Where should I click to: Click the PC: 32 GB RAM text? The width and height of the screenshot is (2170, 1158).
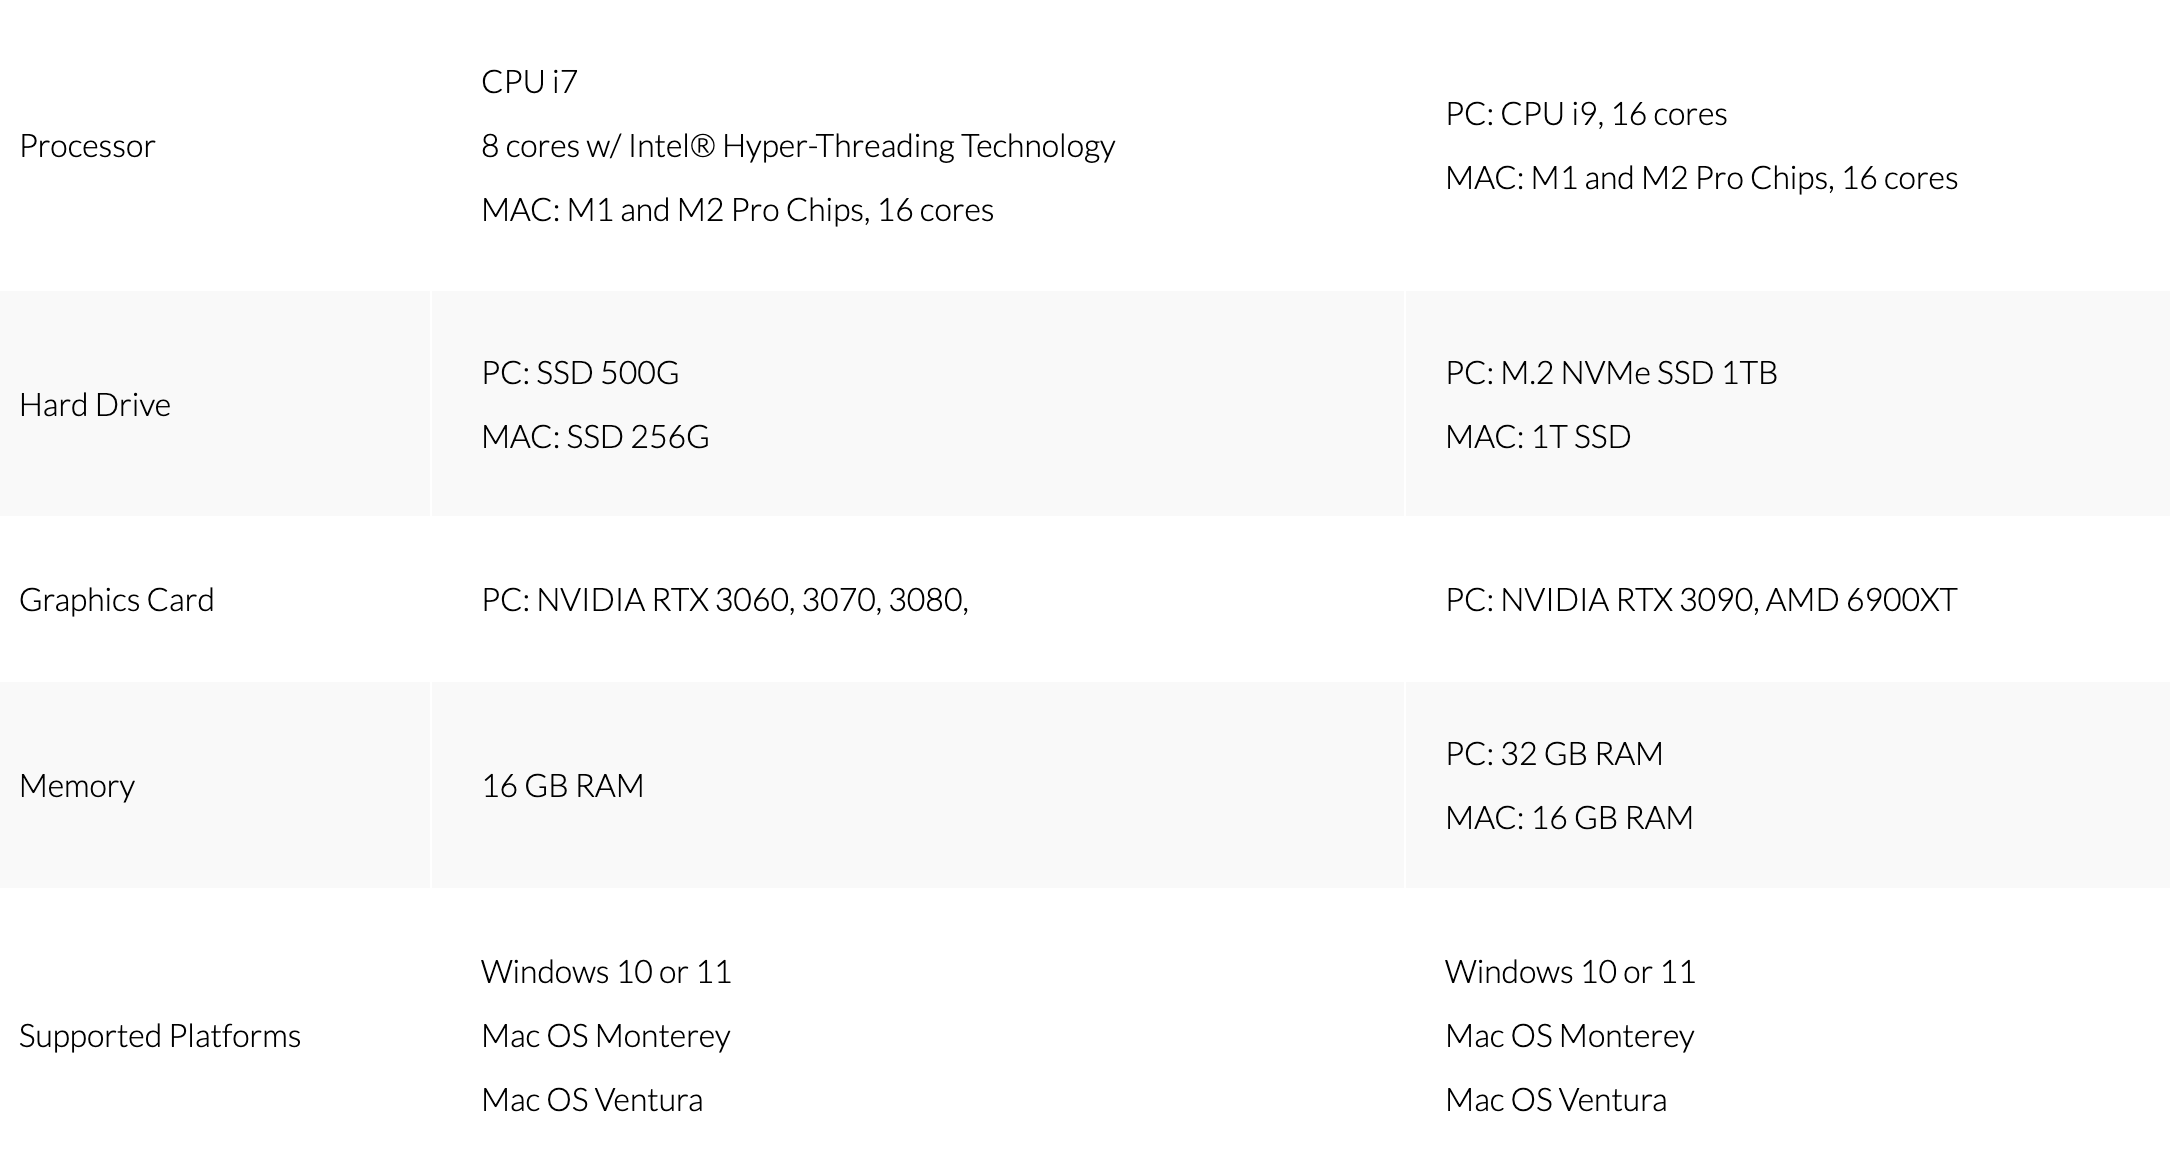click(x=1554, y=754)
